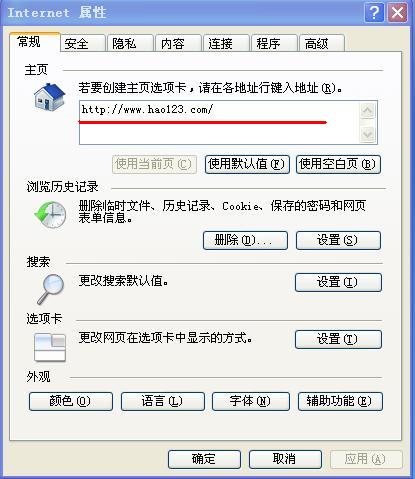Viewport: 415px width, 479px height.
Task: Select the 高级 tab
Action: pos(322,43)
